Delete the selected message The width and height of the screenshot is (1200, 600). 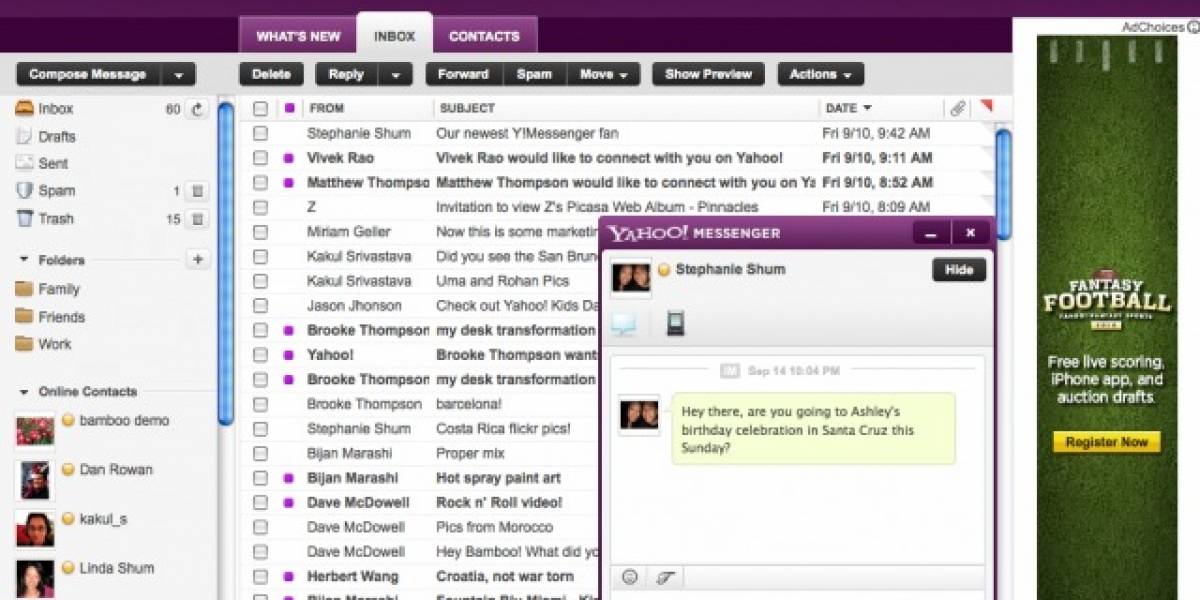coord(271,74)
